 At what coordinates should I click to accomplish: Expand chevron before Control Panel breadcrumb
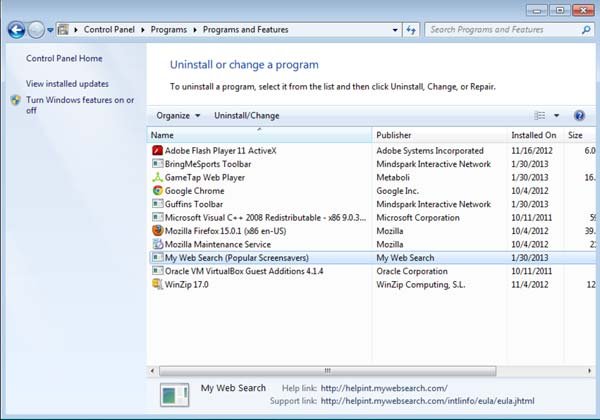(76, 30)
